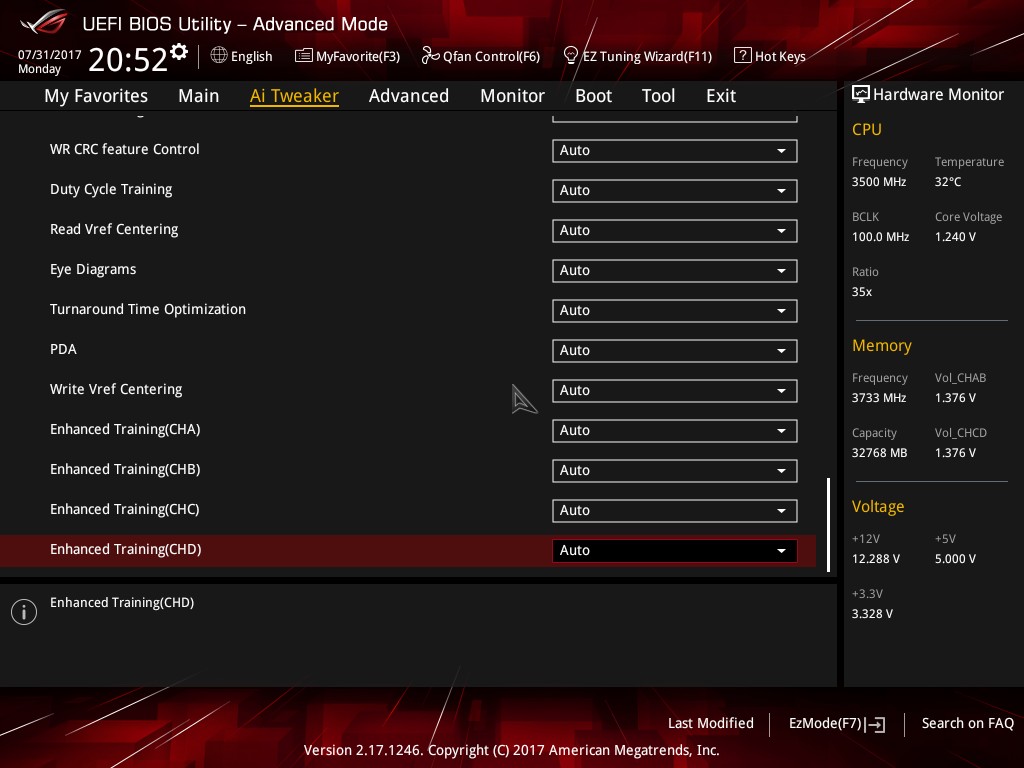Select Enhanced Training(CHB) label

click(125, 469)
